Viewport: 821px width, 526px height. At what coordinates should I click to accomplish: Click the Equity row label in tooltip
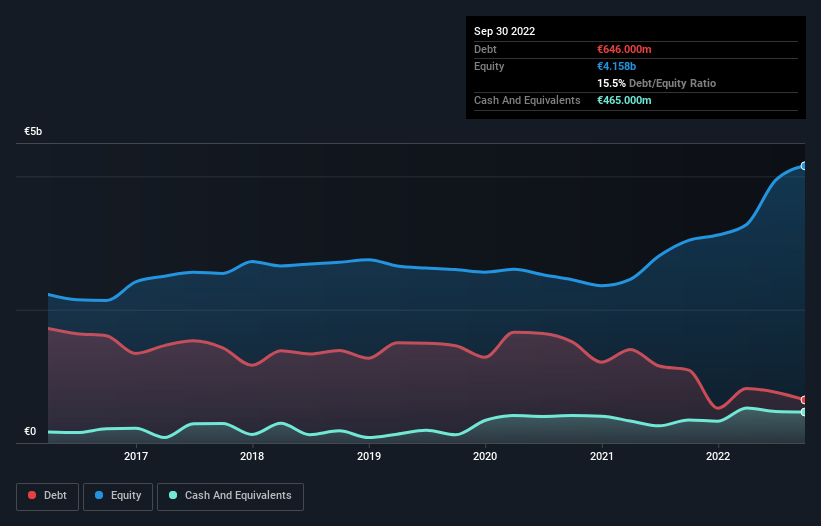coord(489,66)
